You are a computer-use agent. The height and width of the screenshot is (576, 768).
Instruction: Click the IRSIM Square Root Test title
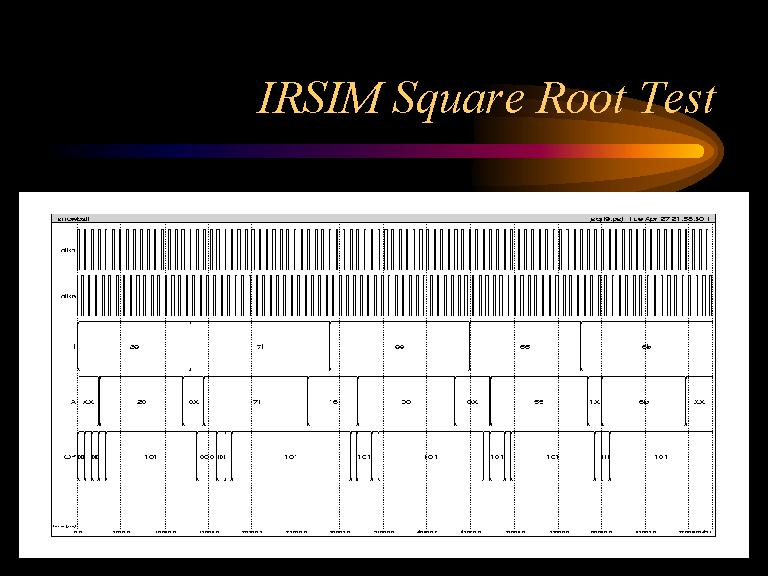tap(487, 99)
